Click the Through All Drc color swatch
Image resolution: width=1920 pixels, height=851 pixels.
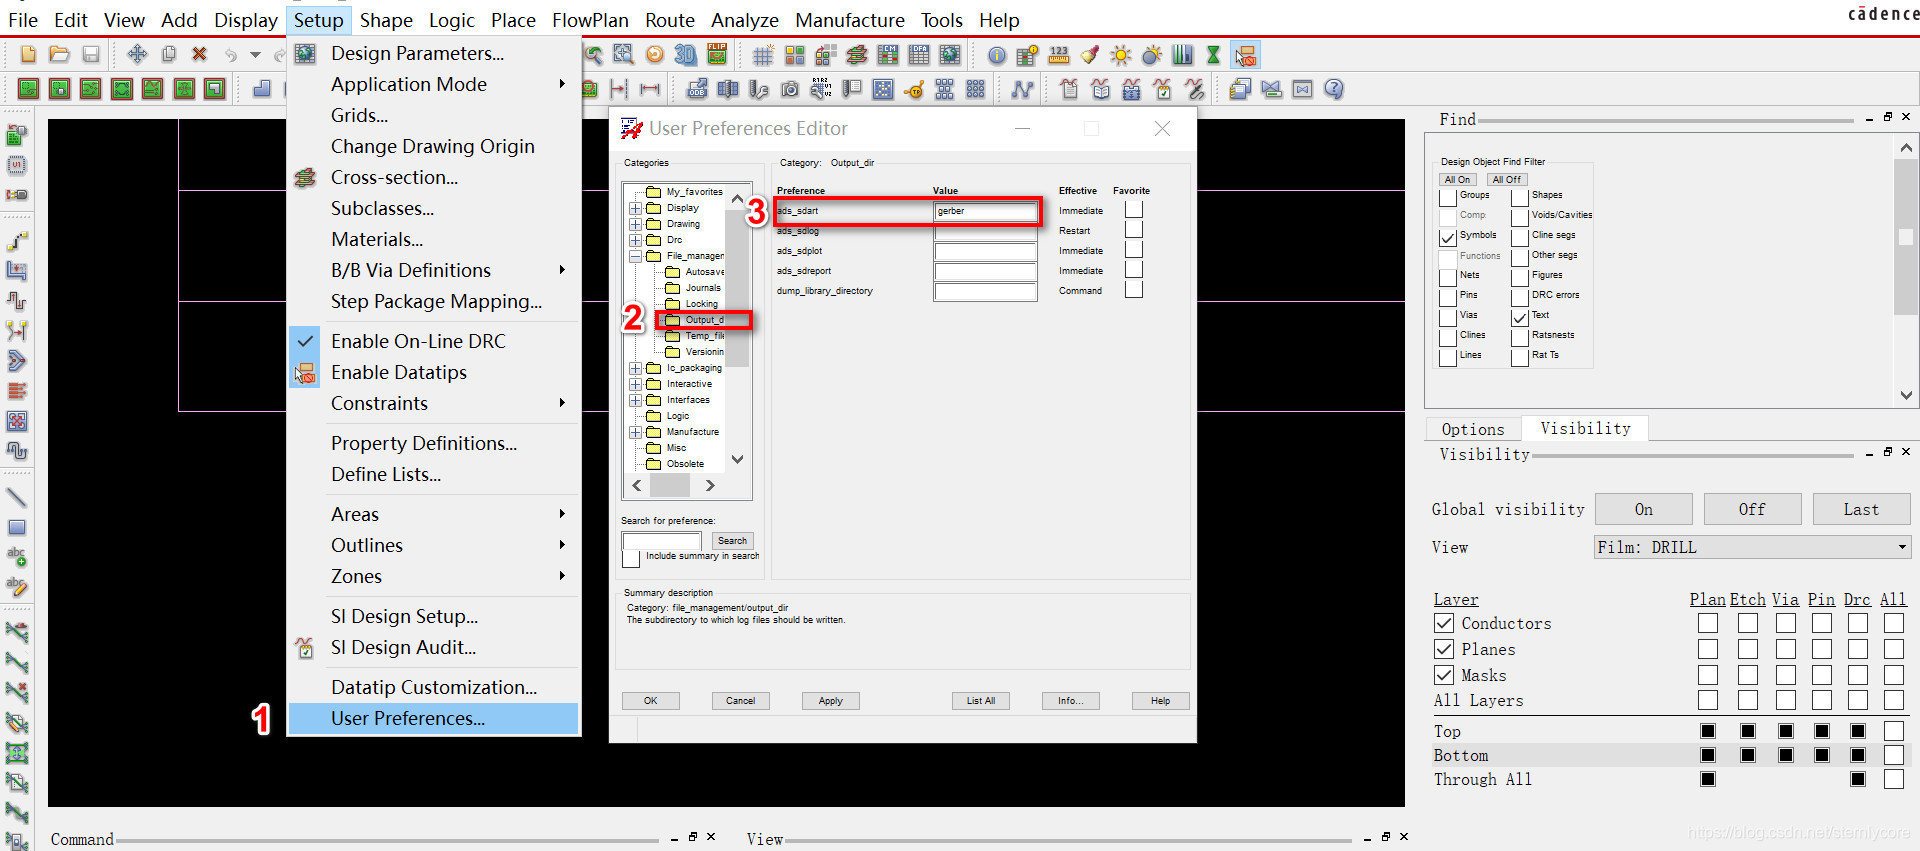(x=1858, y=779)
